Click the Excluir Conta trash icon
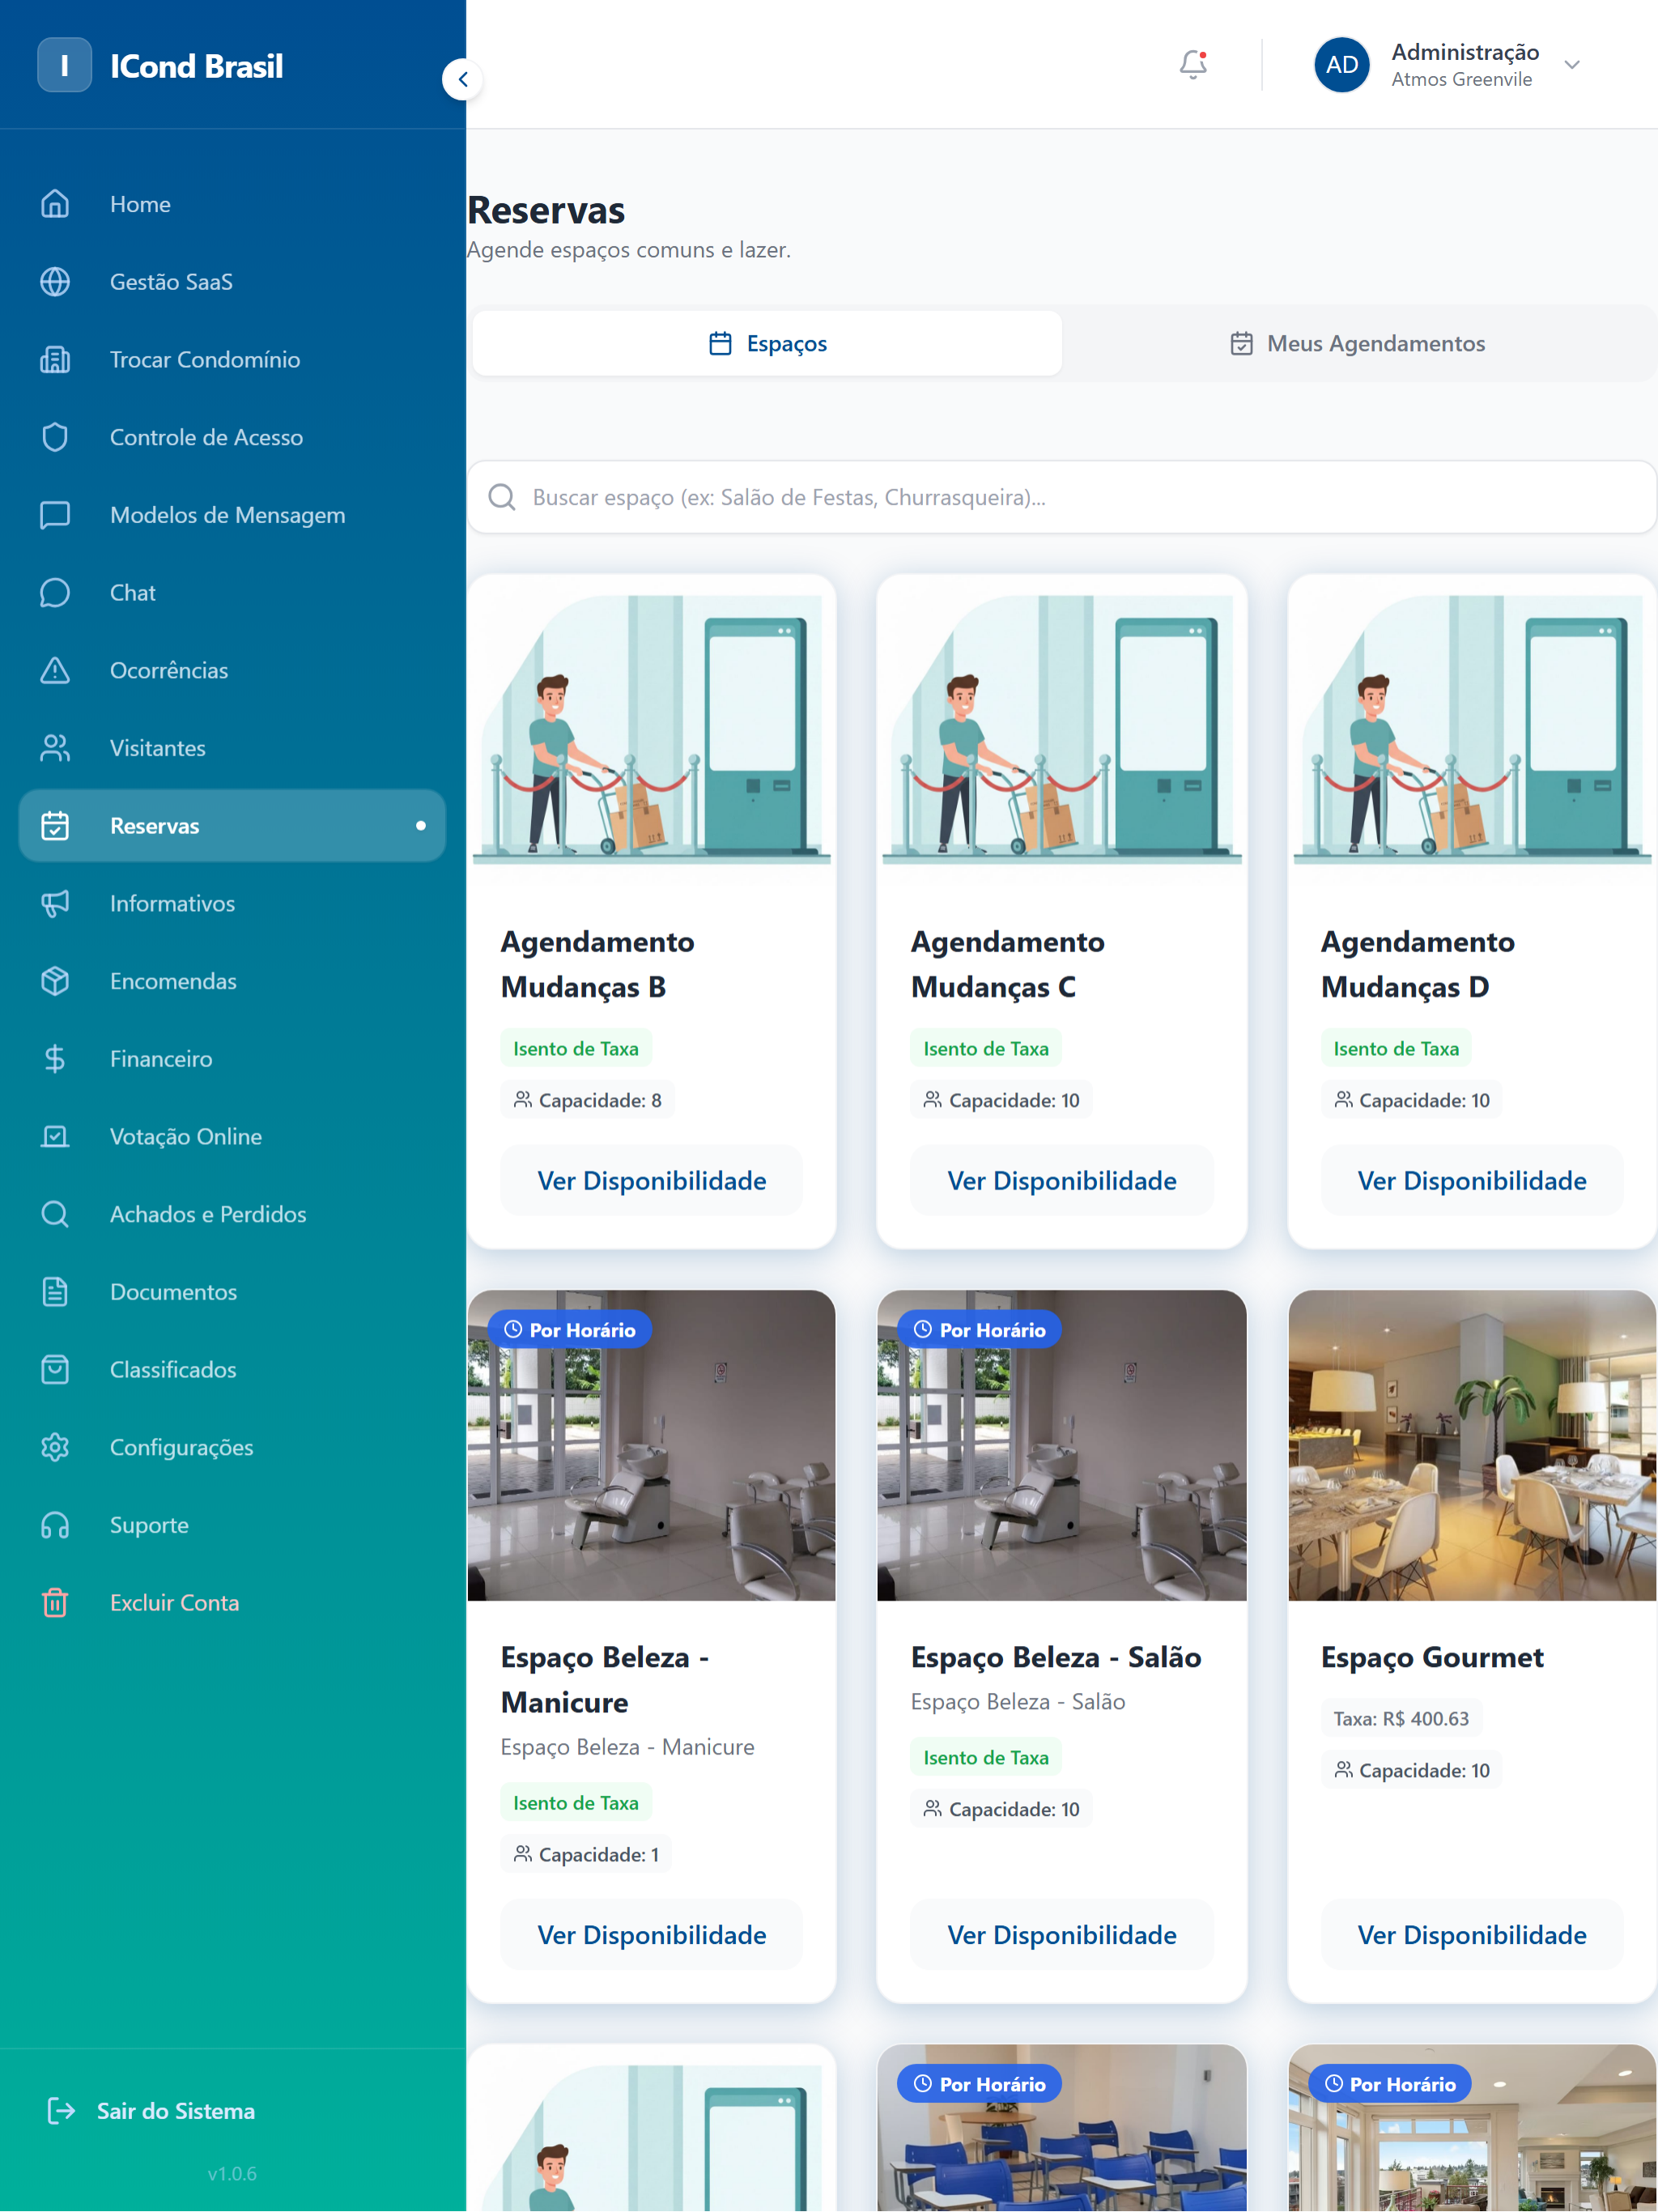Screen dimensions: 1658x2212 click(55, 1603)
